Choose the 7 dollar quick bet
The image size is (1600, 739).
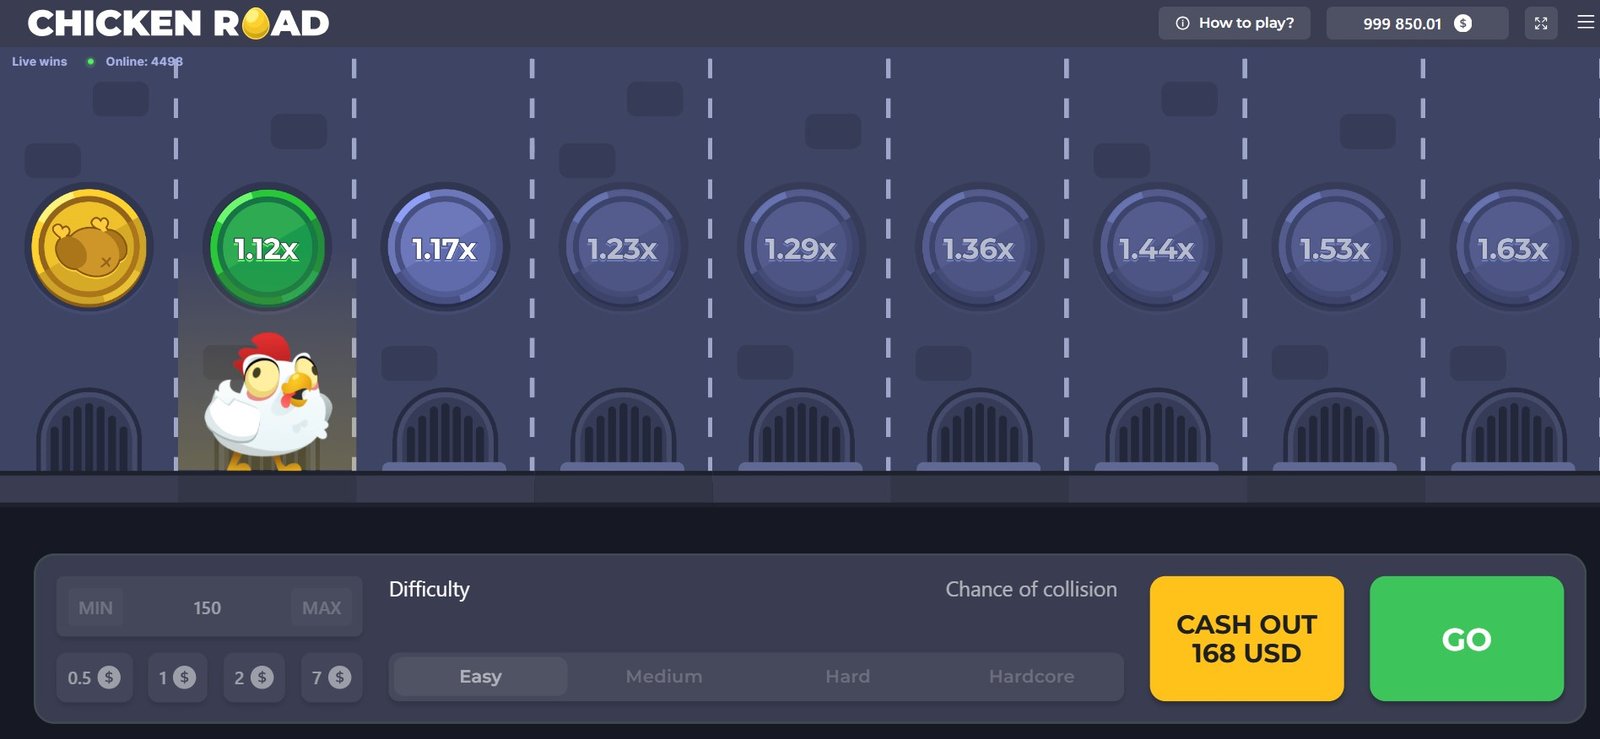point(331,678)
